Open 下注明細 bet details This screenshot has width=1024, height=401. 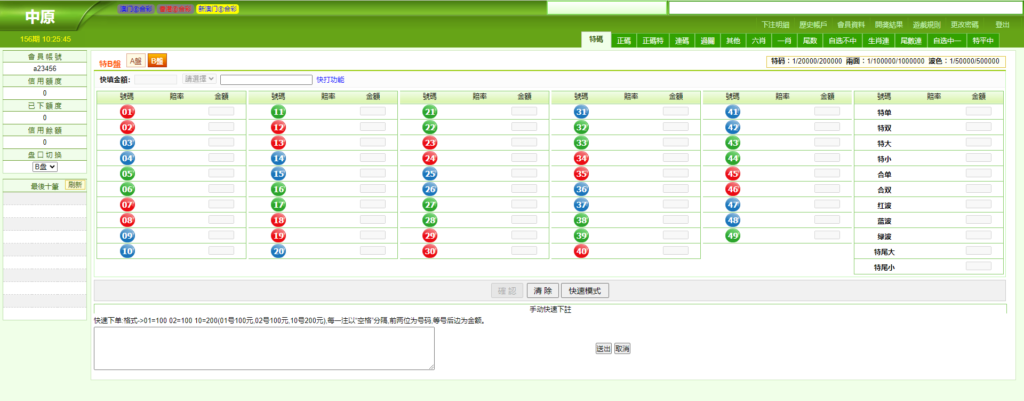pyautogui.click(x=776, y=24)
